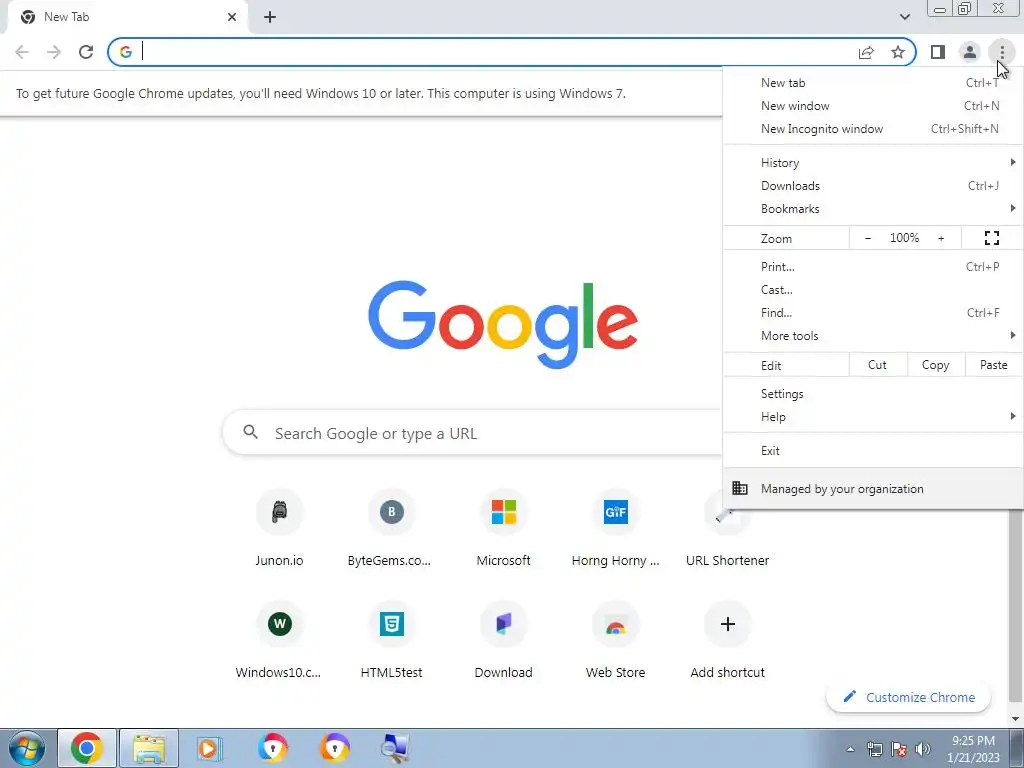The width and height of the screenshot is (1024, 768).
Task: Click the browser Back arrow
Action: tap(22, 52)
